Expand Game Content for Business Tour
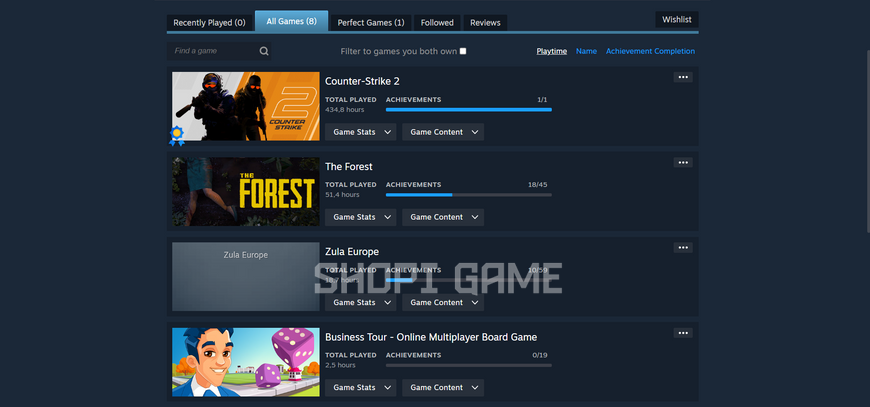Viewport: 870px width, 407px height. [443, 388]
